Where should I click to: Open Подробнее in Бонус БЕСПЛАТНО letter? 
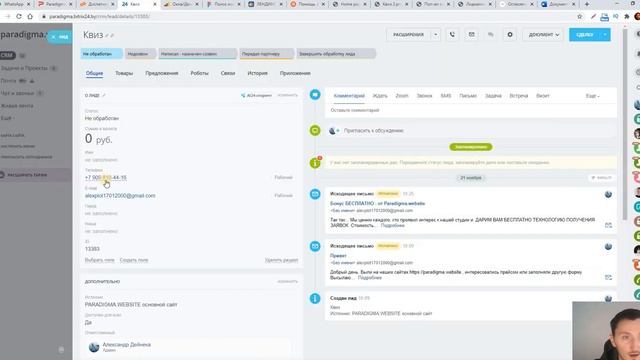[x=393, y=225]
